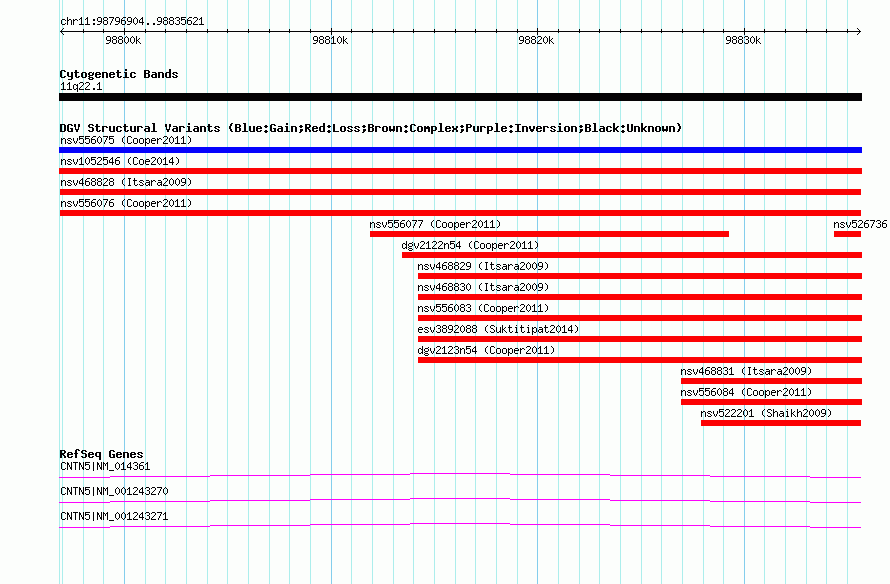Viewport: 890px width, 584px height.
Task: Click the nsv556083 (Cooper2011) label
Action: click(483, 308)
